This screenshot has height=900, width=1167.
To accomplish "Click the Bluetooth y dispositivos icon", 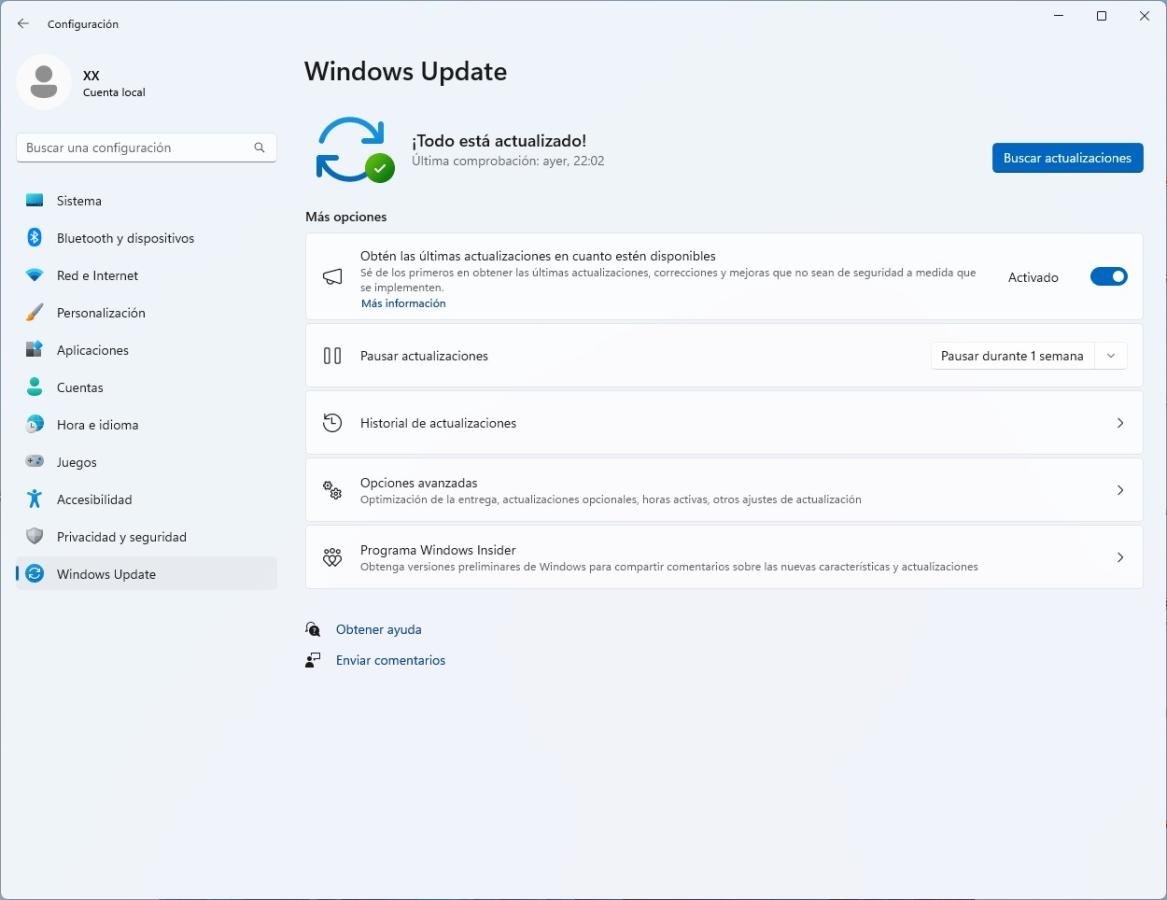I will coord(35,238).
